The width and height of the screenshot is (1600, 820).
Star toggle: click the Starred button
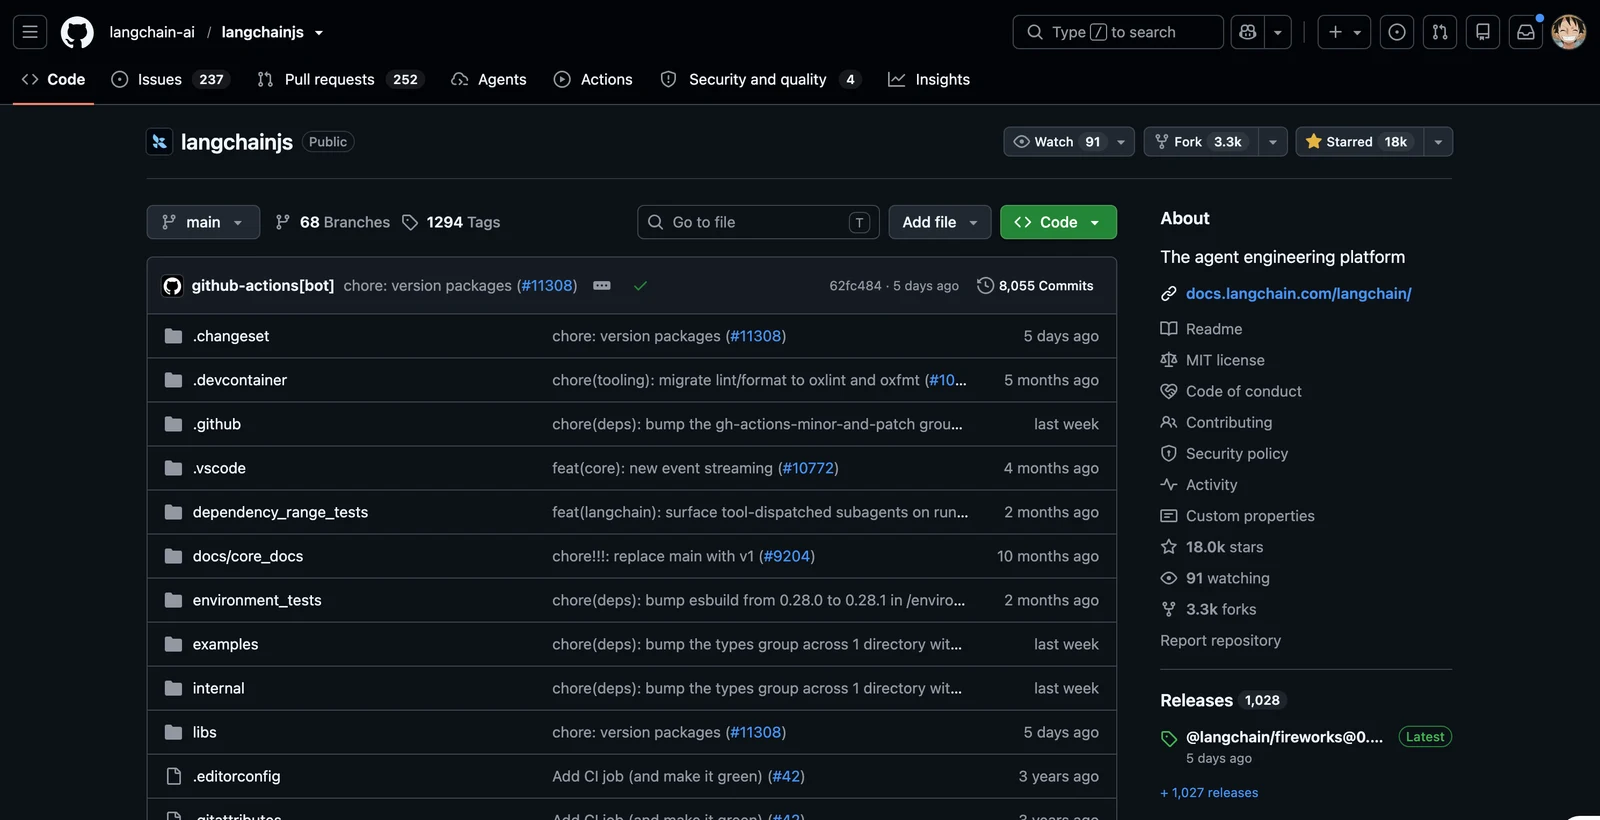pyautogui.click(x=1360, y=142)
